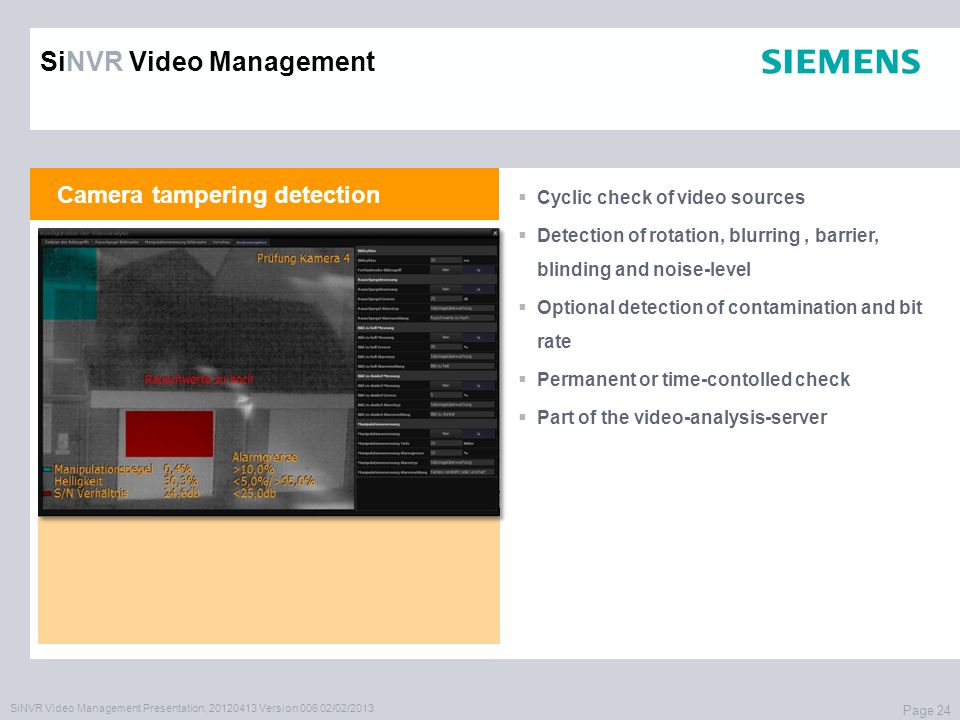Set Fortlaufender Bildzugriff to Ja

(x=479, y=269)
